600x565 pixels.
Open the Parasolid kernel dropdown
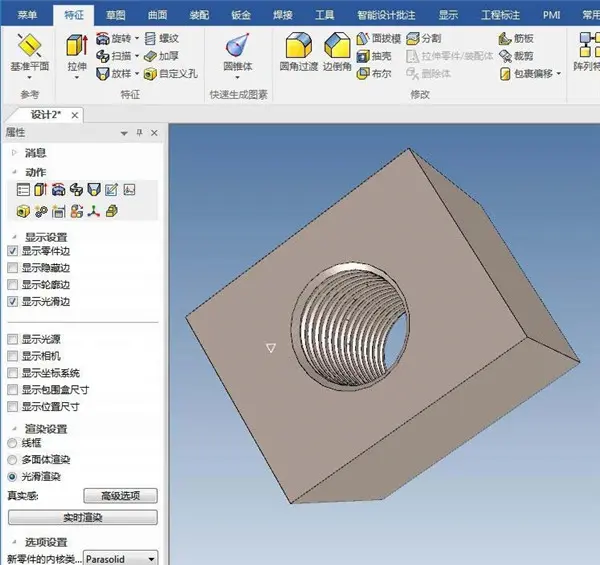120,558
